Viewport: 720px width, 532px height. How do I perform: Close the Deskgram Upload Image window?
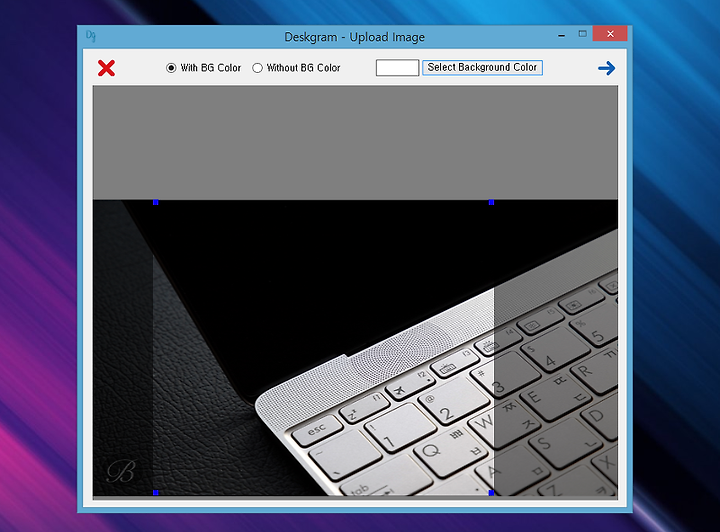tap(610, 34)
